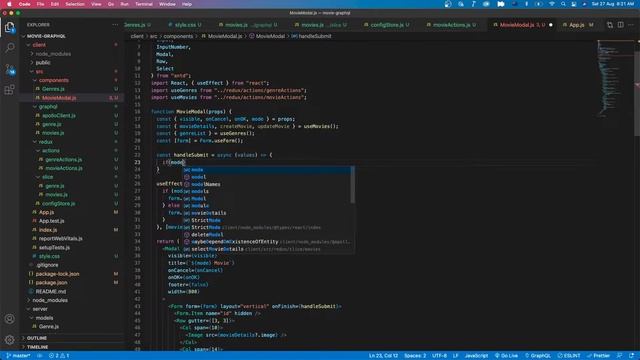Open the Terminal menu
This screenshot has width=640, height=360.
coord(144,4)
